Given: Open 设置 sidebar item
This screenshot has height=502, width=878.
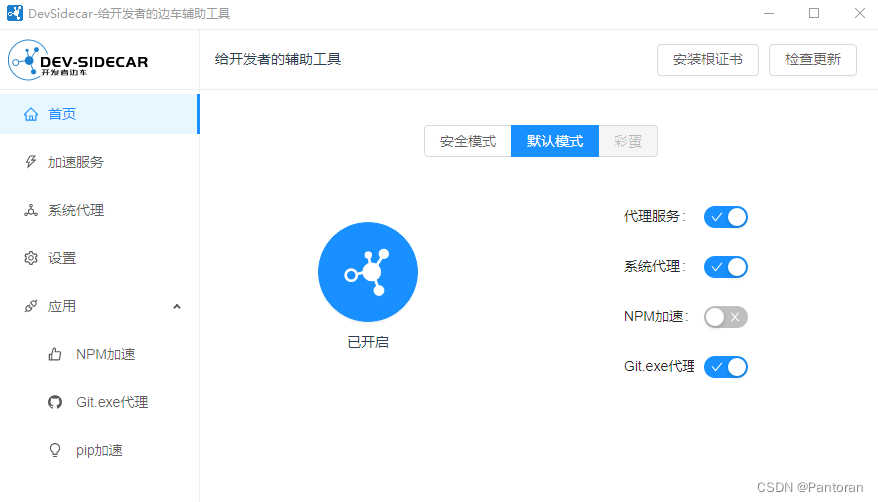Looking at the screenshot, I should (99, 258).
